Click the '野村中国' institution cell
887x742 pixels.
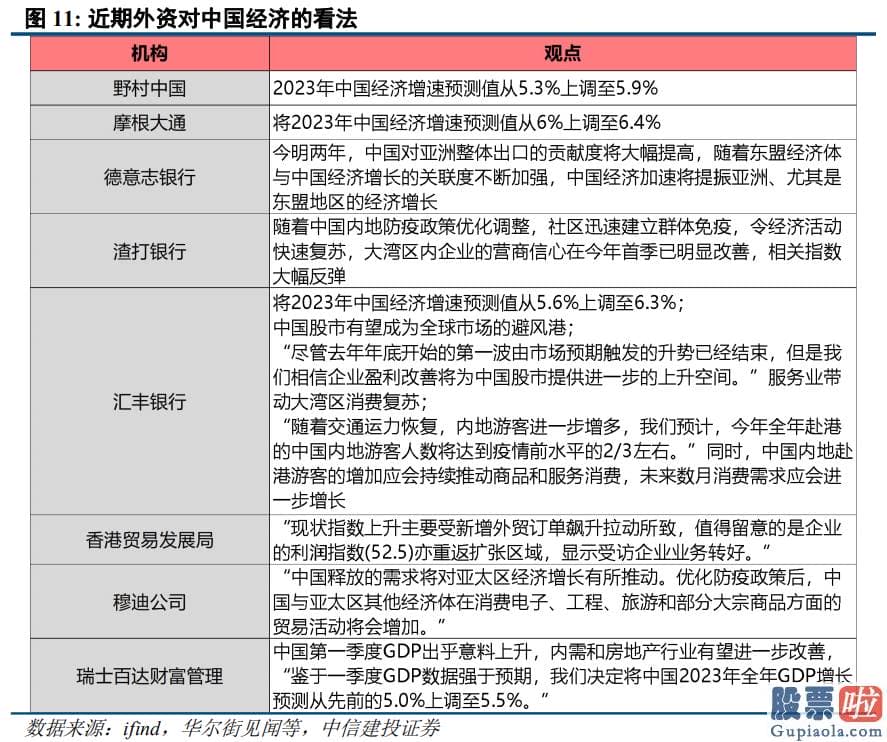coord(149,88)
